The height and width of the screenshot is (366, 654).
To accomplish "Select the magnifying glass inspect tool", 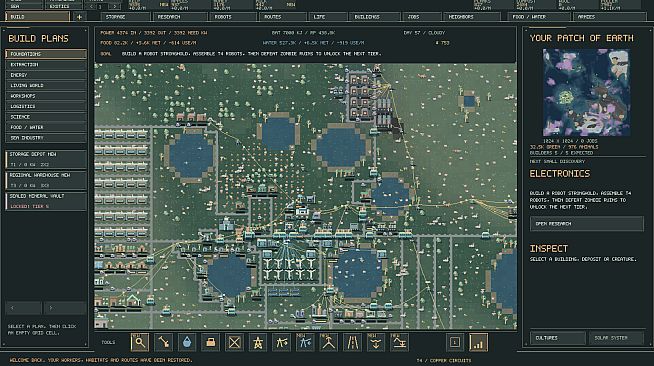I will (x=139, y=343).
